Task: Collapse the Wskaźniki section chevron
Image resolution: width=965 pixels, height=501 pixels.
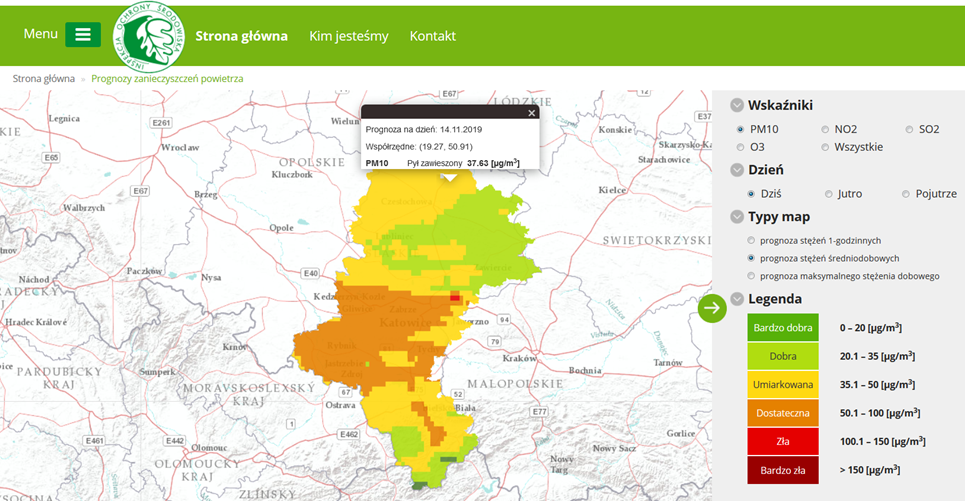Action: coord(737,105)
